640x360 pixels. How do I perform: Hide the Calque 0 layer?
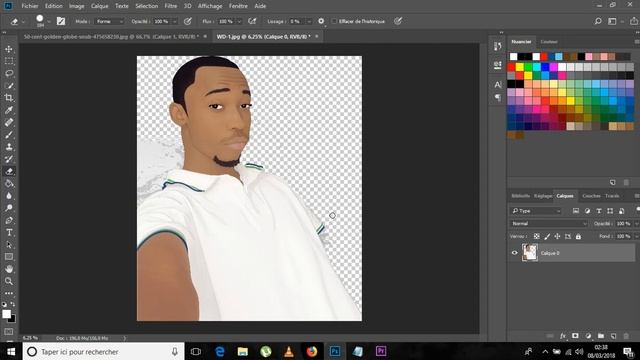click(x=514, y=253)
